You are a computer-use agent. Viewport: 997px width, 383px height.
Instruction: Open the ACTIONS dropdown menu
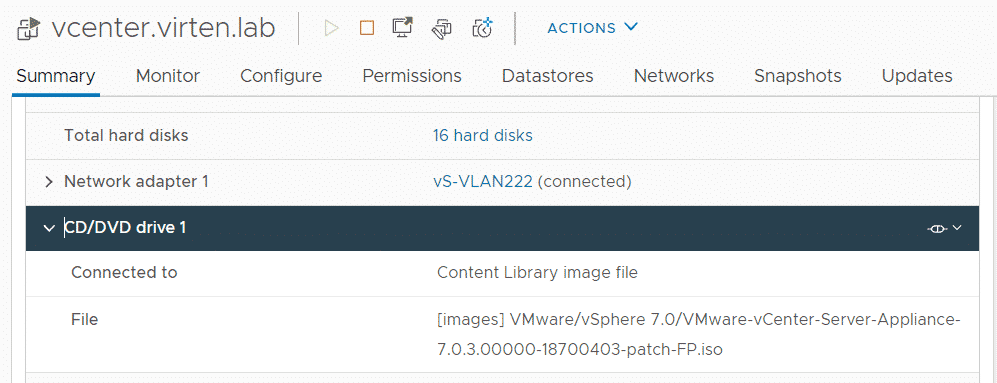(592, 27)
